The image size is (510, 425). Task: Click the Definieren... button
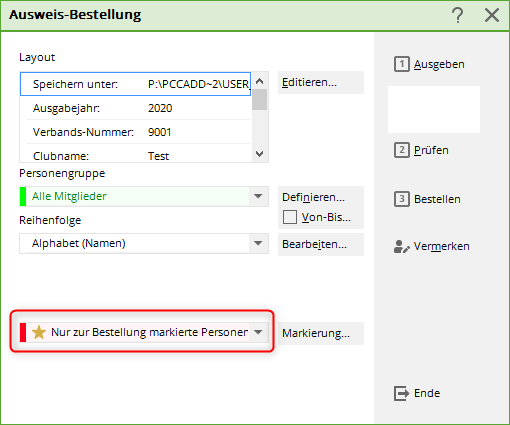click(321, 197)
